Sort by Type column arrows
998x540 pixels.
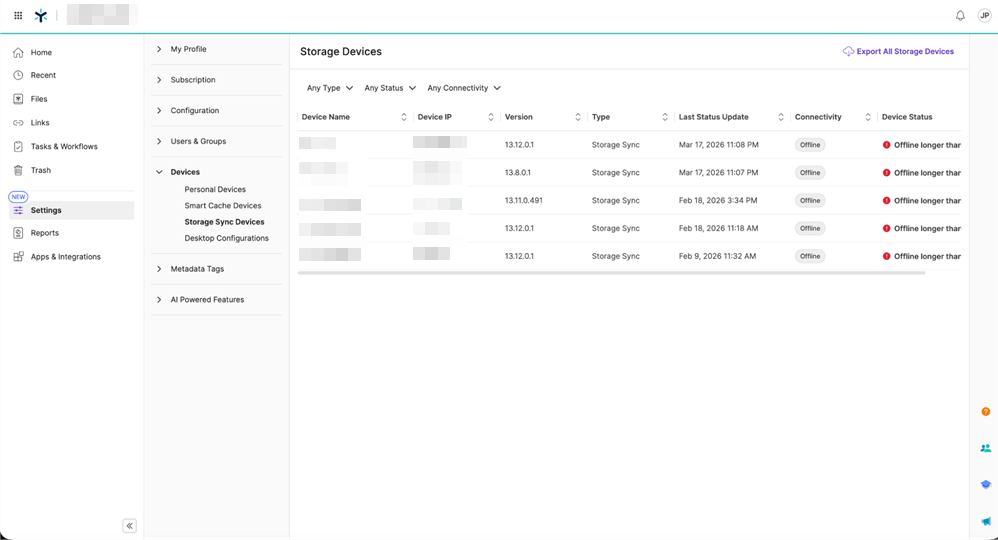(664, 117)
